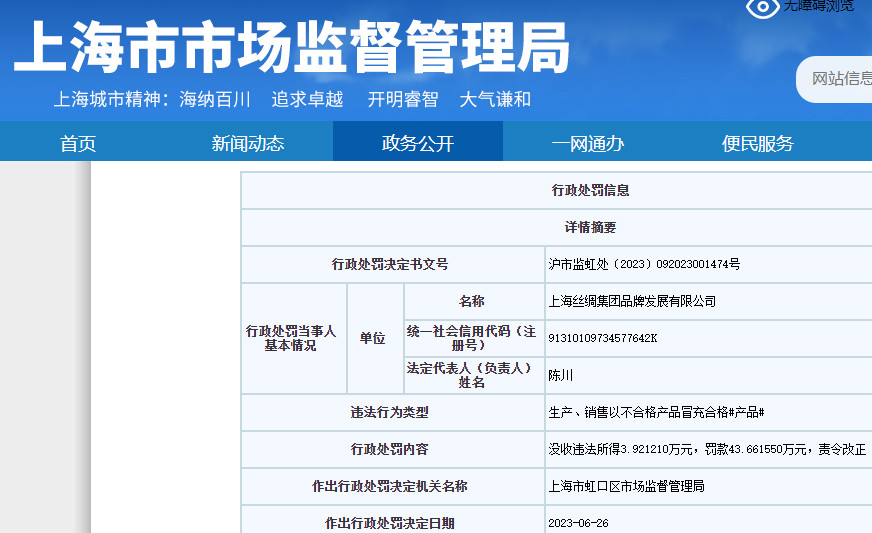The height and width of the screenshot is (533, 872).
Task: Click the 名称 label cell
Action: point(474,301)
